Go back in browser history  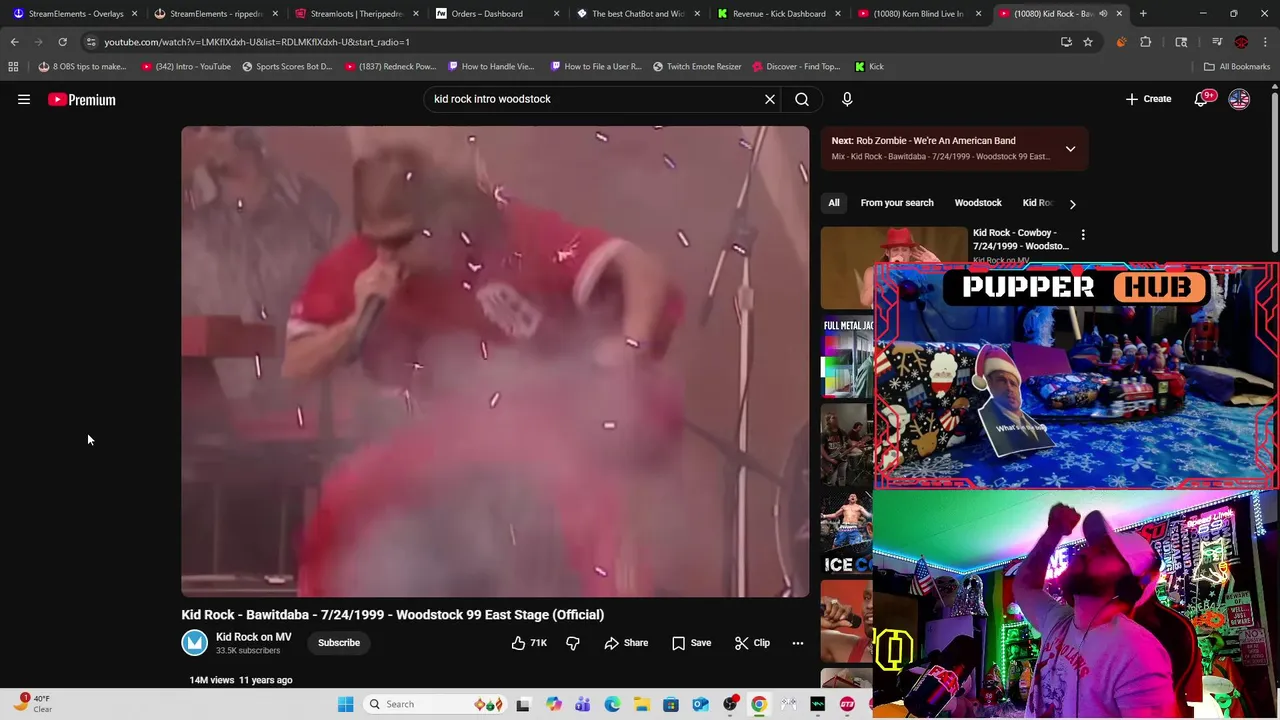[14, 42]
